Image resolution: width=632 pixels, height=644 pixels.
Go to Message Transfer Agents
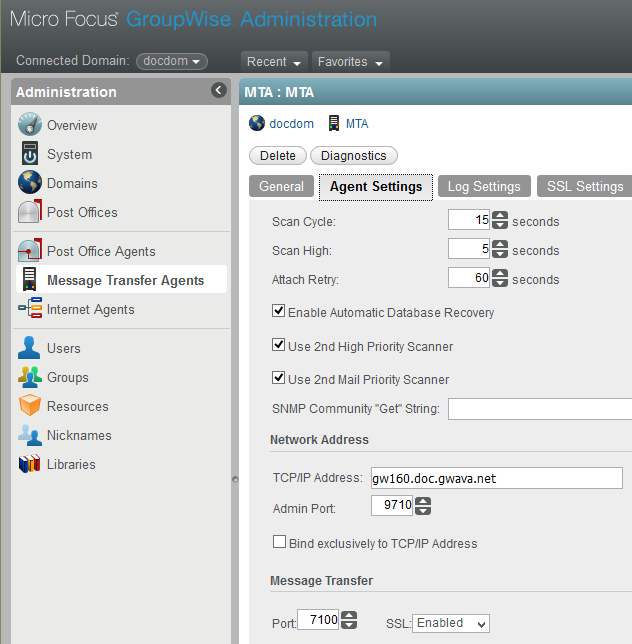point(125,280)
